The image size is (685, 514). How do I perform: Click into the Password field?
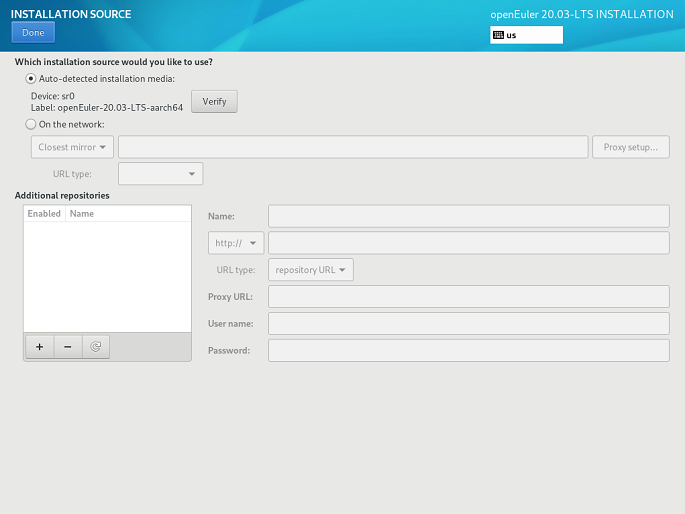pyautogui.click(x=468, y=350)
